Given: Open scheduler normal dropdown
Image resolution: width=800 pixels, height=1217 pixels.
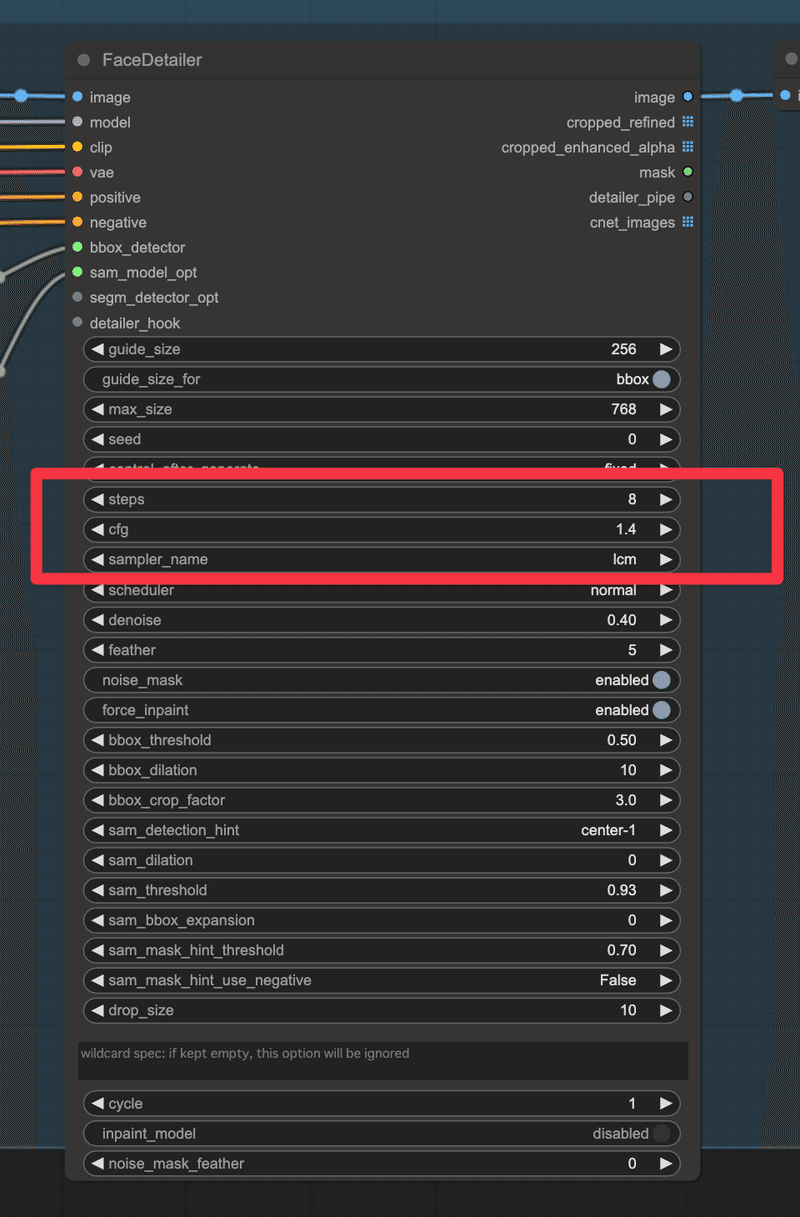Looking at the screenshot, I should coord(383,590).
